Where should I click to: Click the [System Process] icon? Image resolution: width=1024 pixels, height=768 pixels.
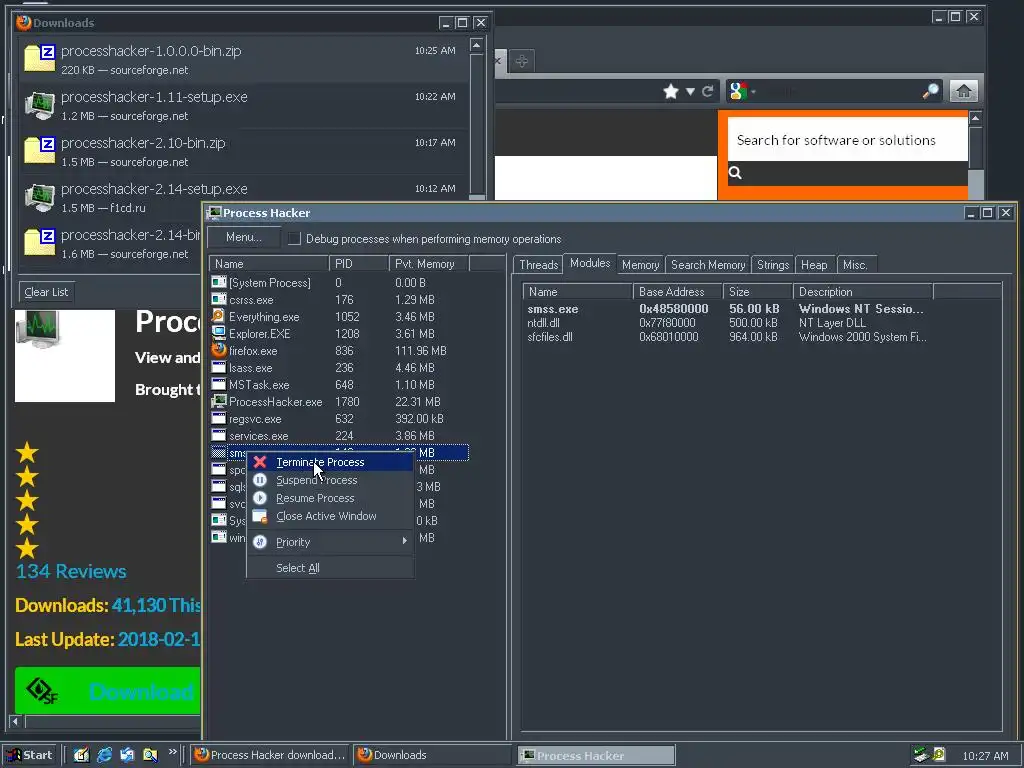click(x=219, y=283)
